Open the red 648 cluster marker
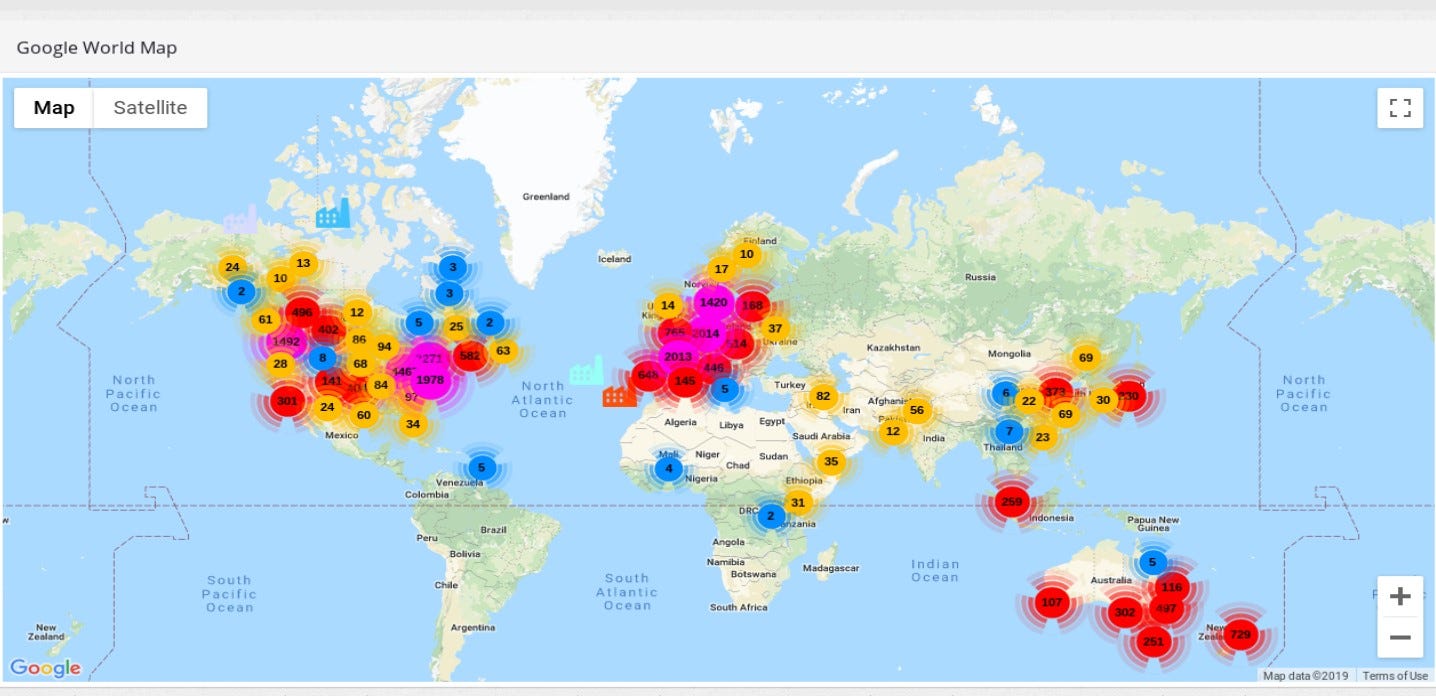This screenshot has width=1436, height=696. click(648, 376)
